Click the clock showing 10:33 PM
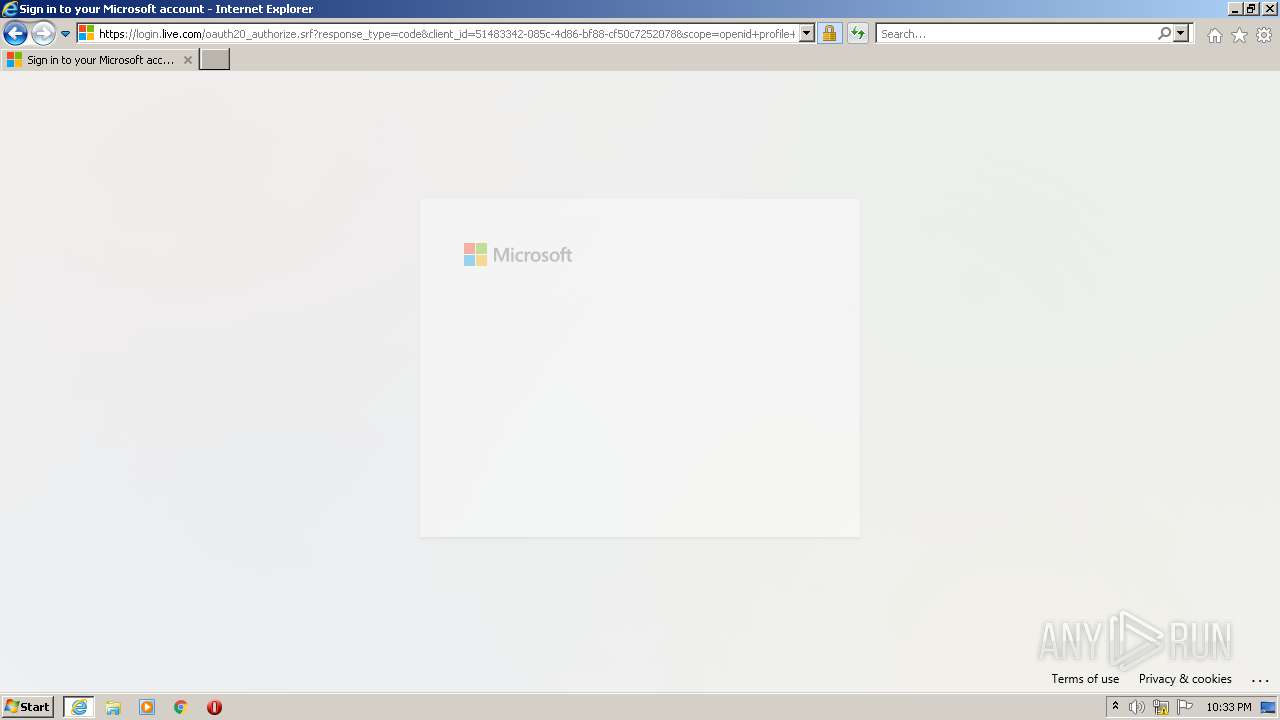This screenshot has width=1280, height=720. click(1229, 707)
